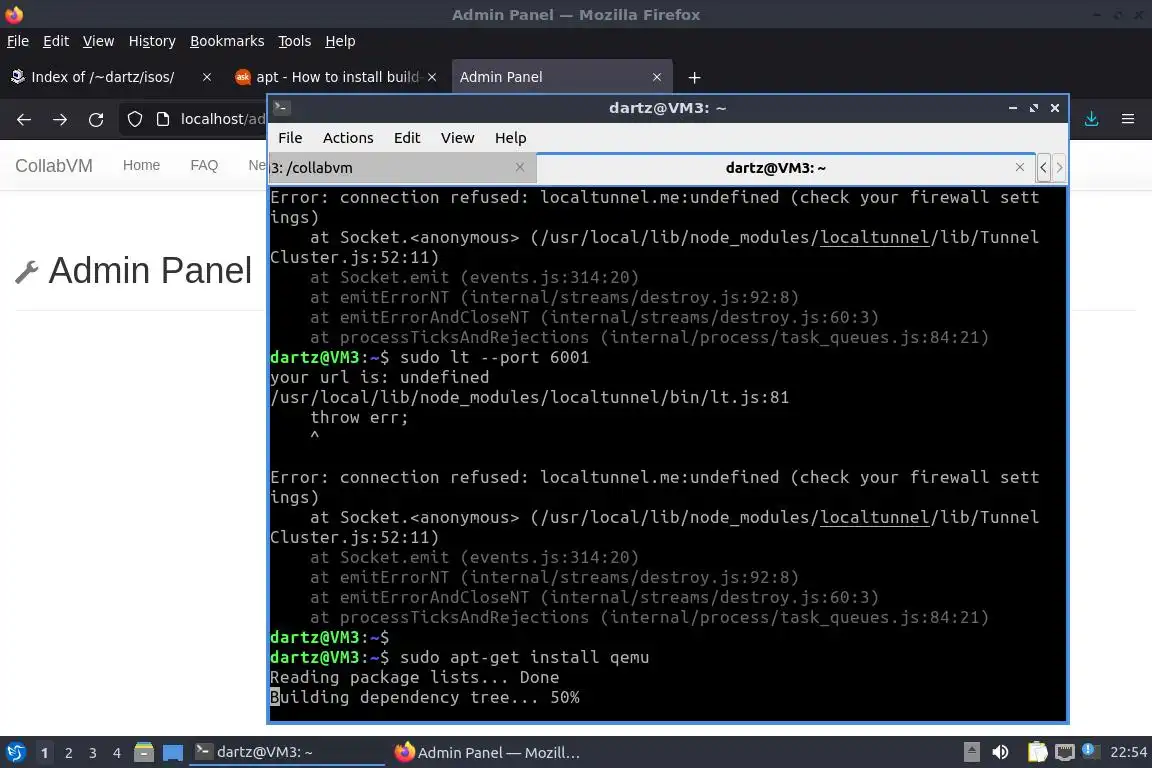Open the Firefox hamburger menu

point(1128,119)
